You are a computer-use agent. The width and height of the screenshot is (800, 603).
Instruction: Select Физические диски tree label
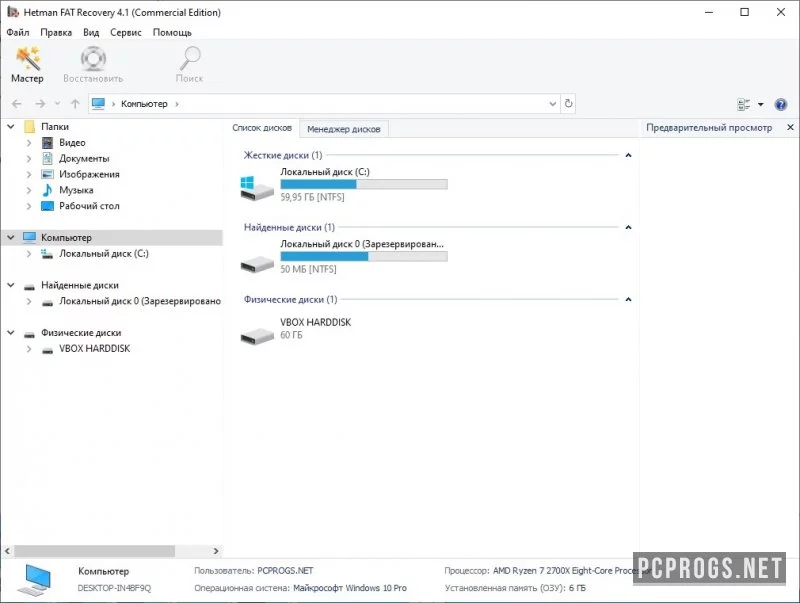(x=81, y=333)
